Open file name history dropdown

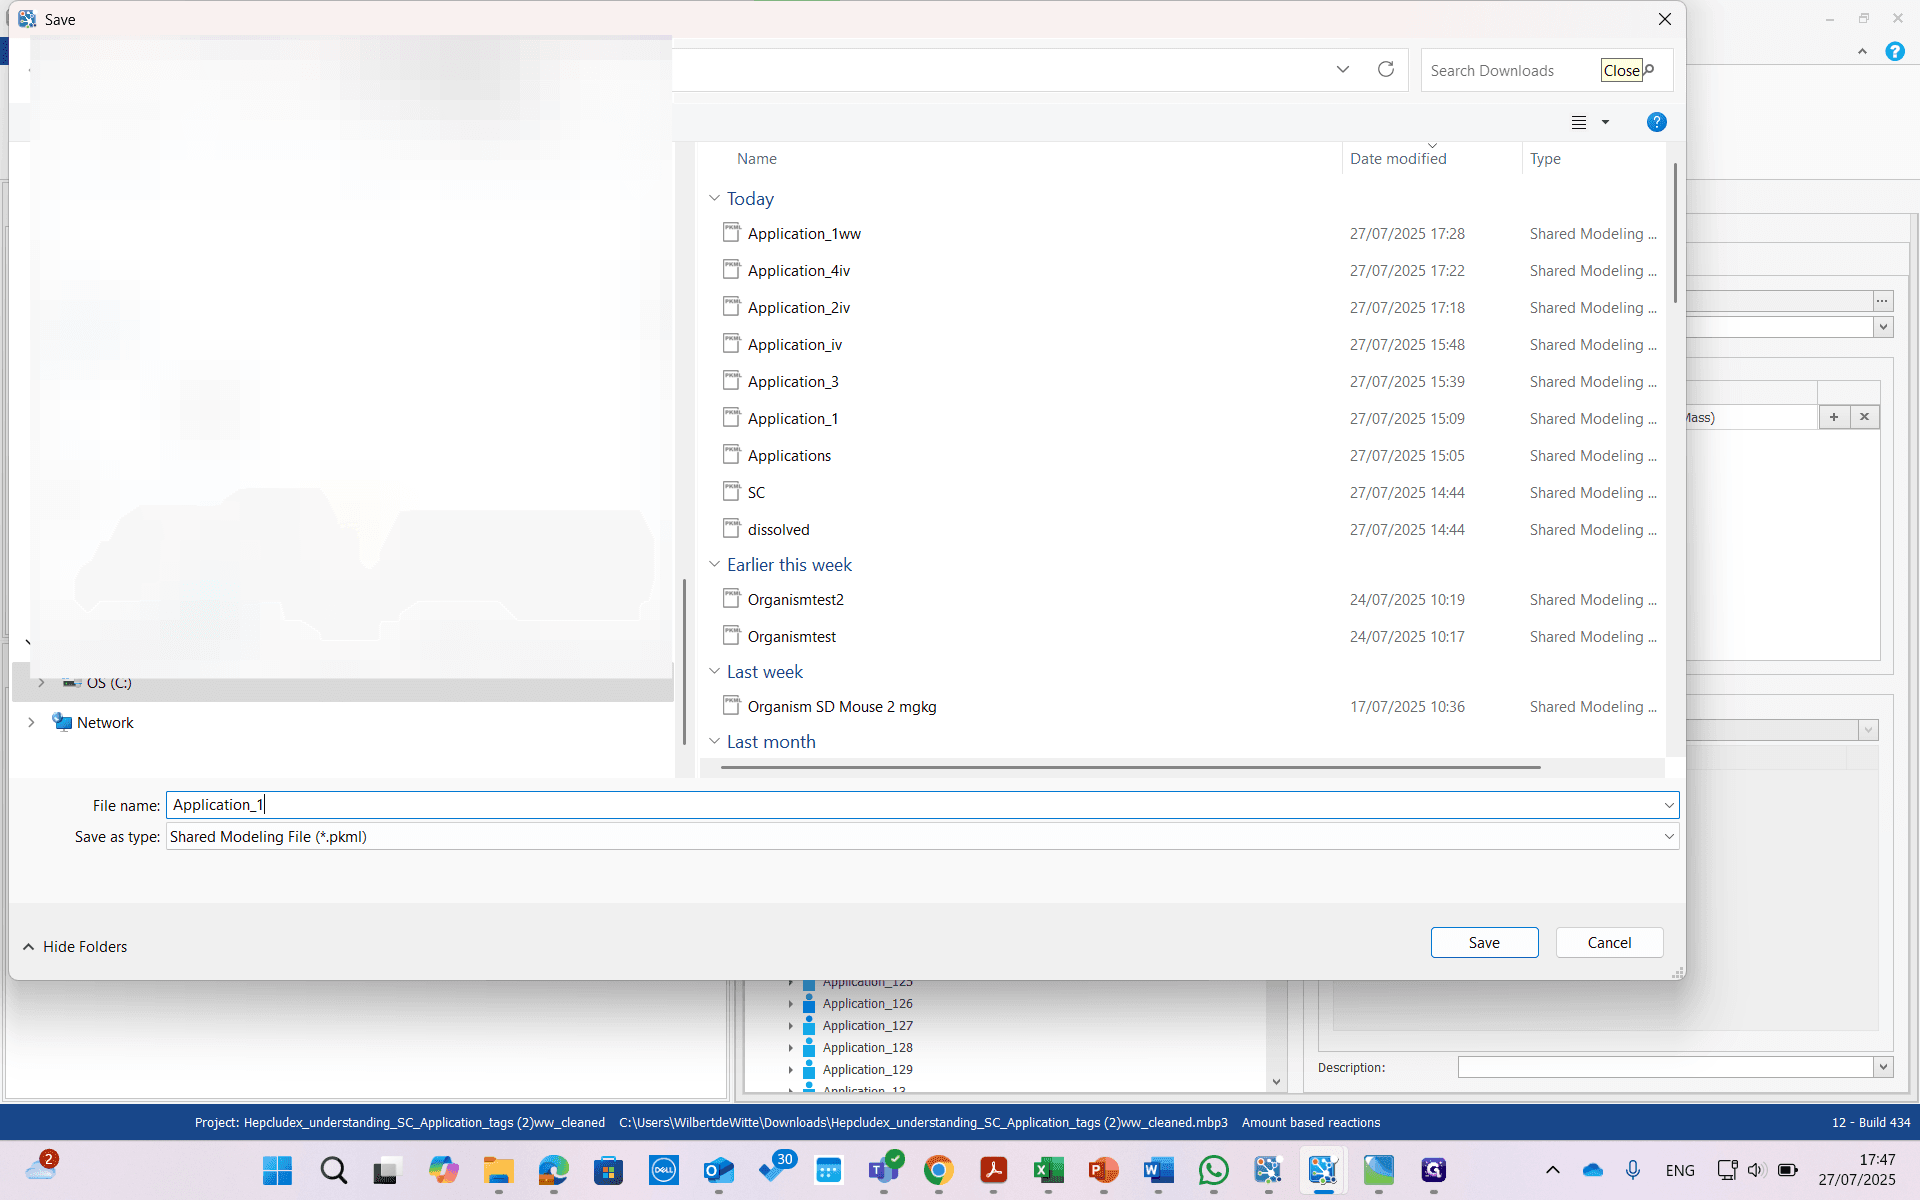(x=1668, y=805)
